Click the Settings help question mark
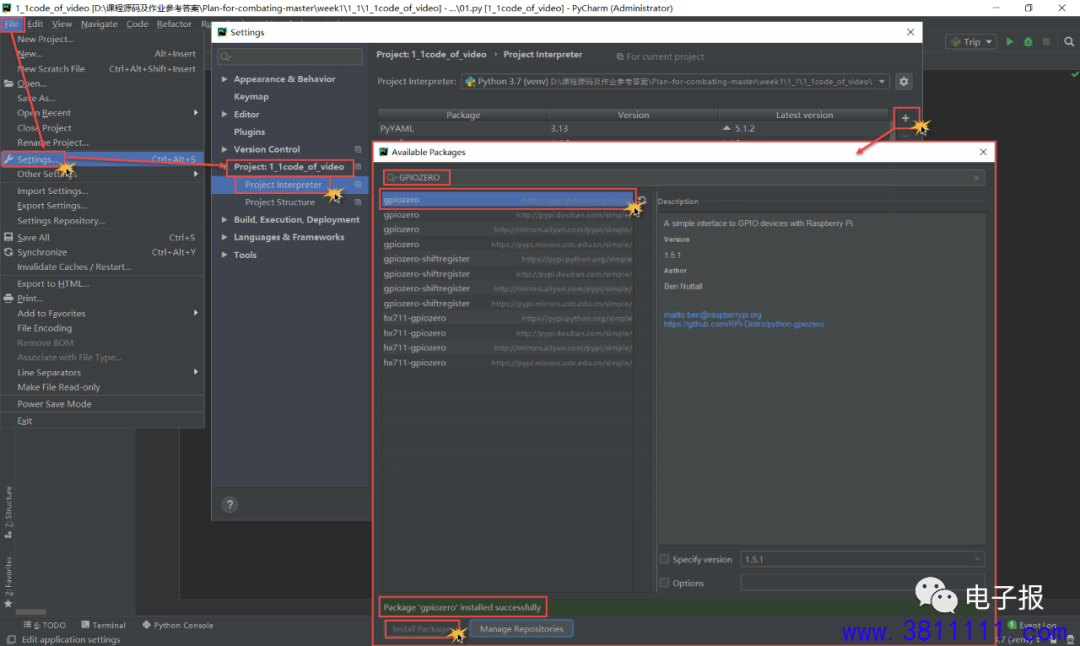This screenshot has width=1080, height=646. click(x=230, y=504)
